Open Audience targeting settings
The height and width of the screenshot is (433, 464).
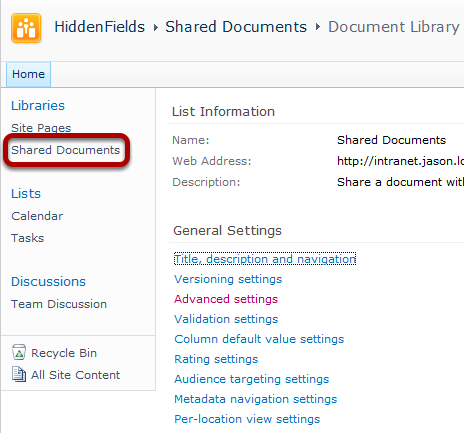coord(252,379)
